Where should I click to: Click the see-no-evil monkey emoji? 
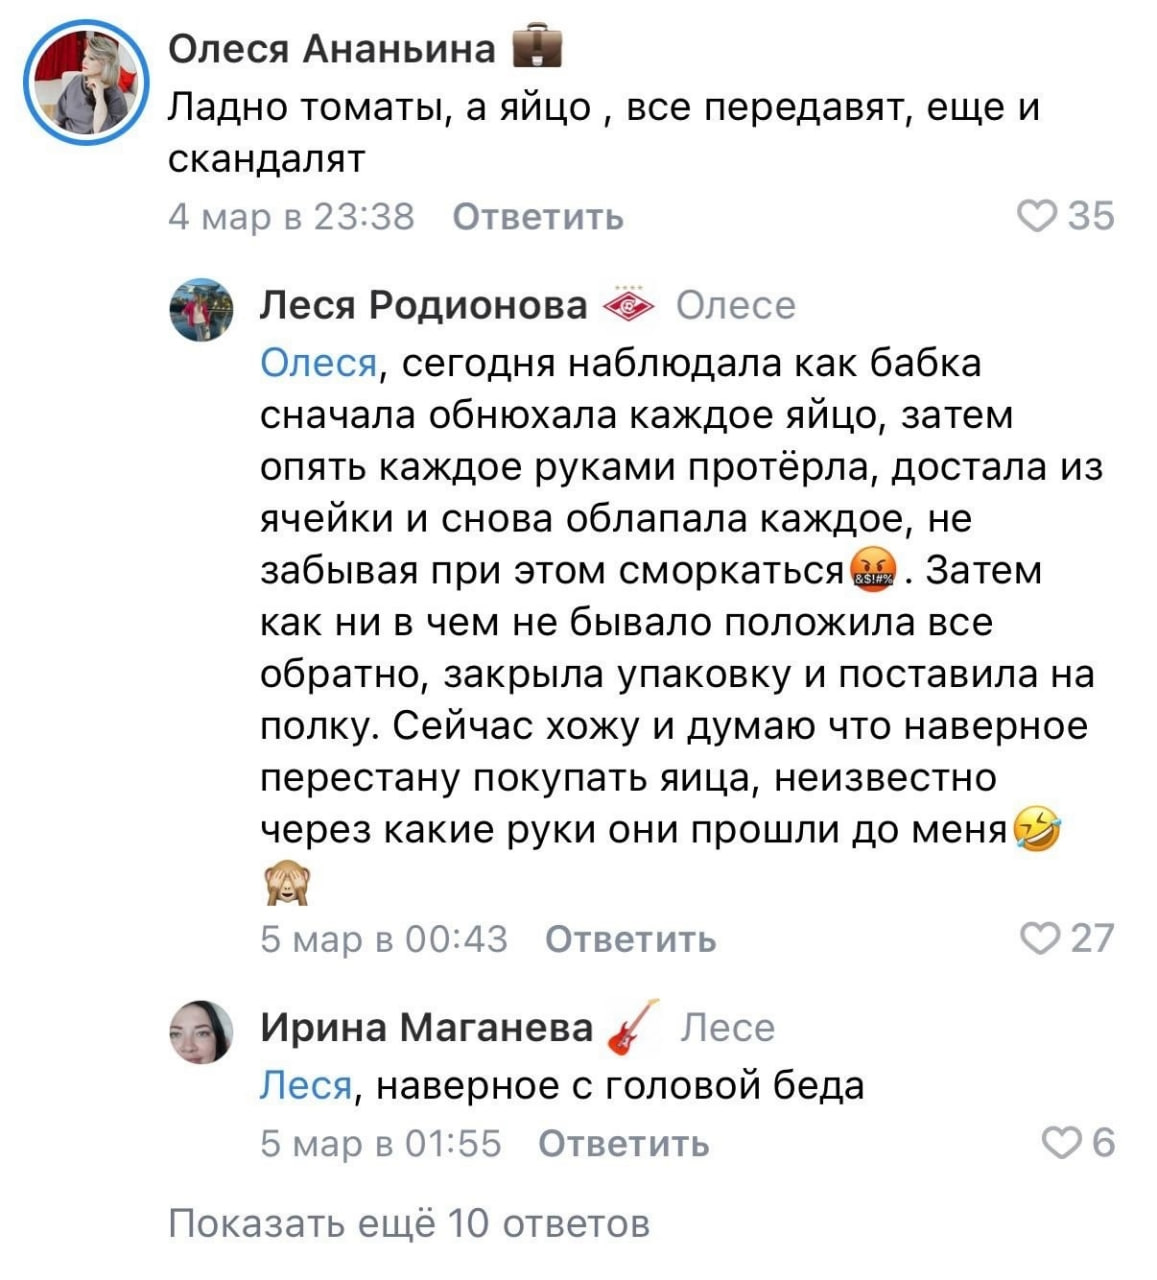point(286,883)
